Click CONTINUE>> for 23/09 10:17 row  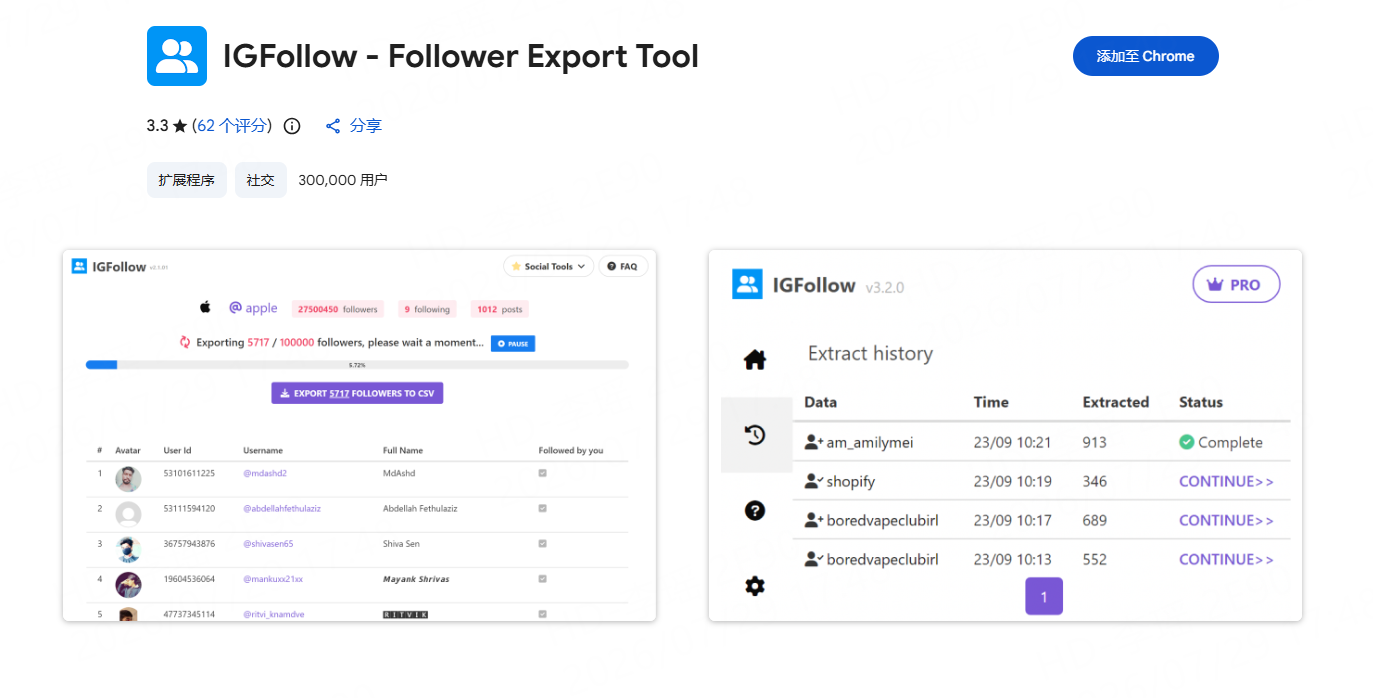coord(1226,520)
